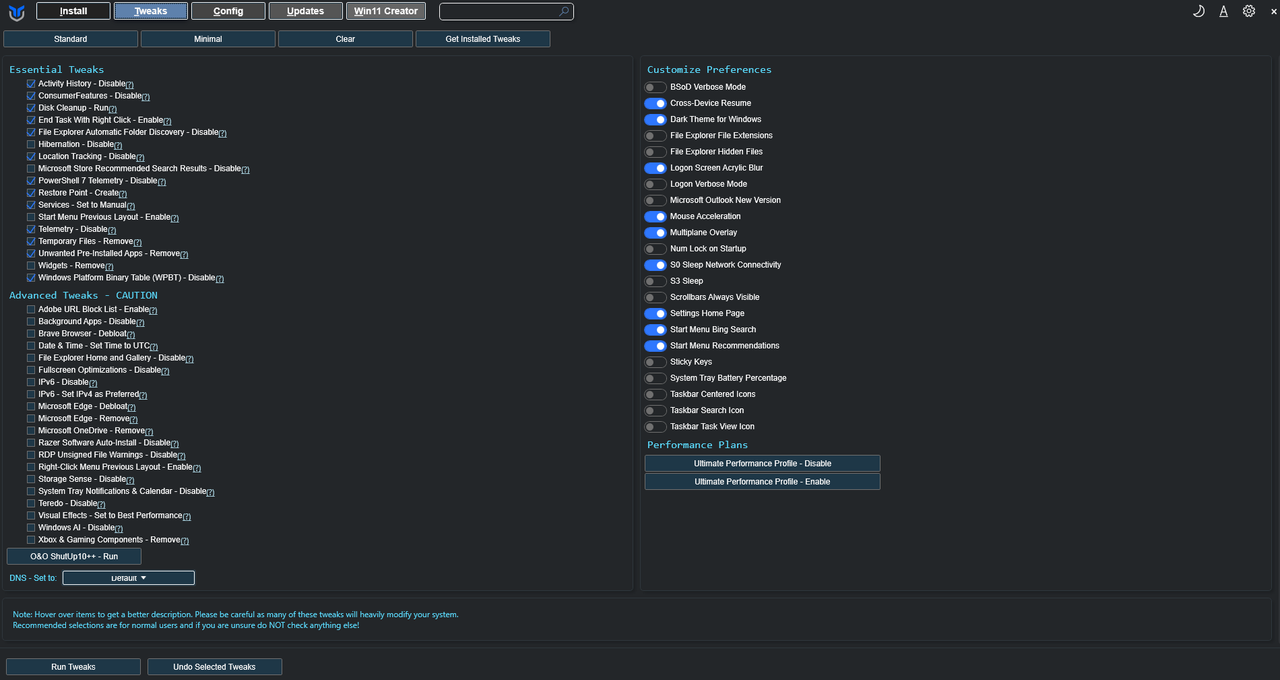Open the DNS Default dropdown
Viewport: 1280px width, 680px height.
coord(129,578)
